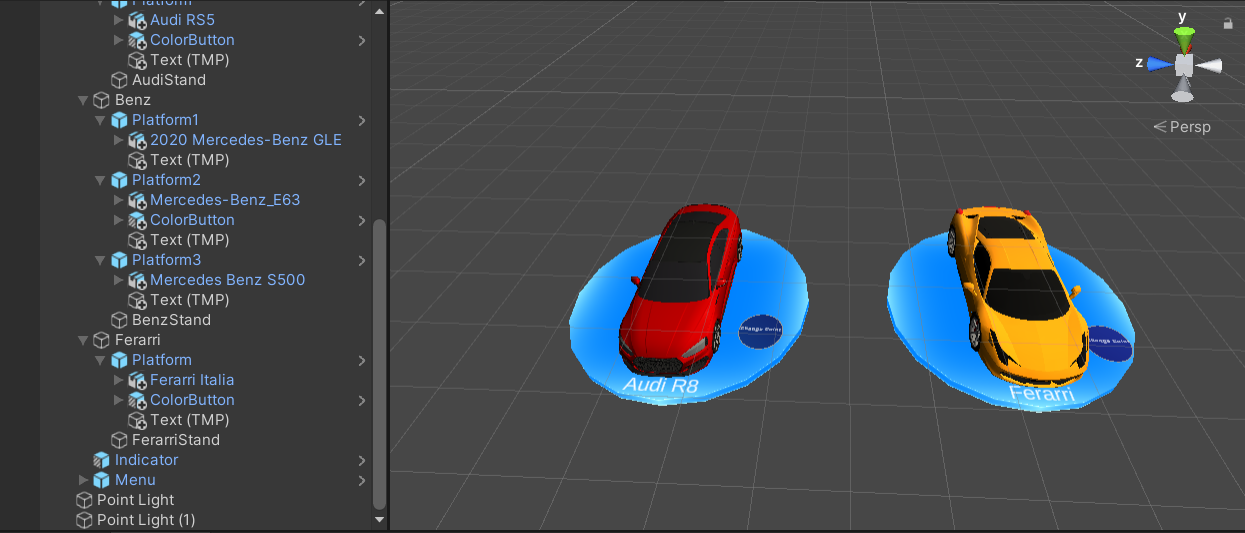The width and height of the screenshot is (1245, 533).
Task: Select Text (TMP) above FerarriStand
Action: [190, 420]
